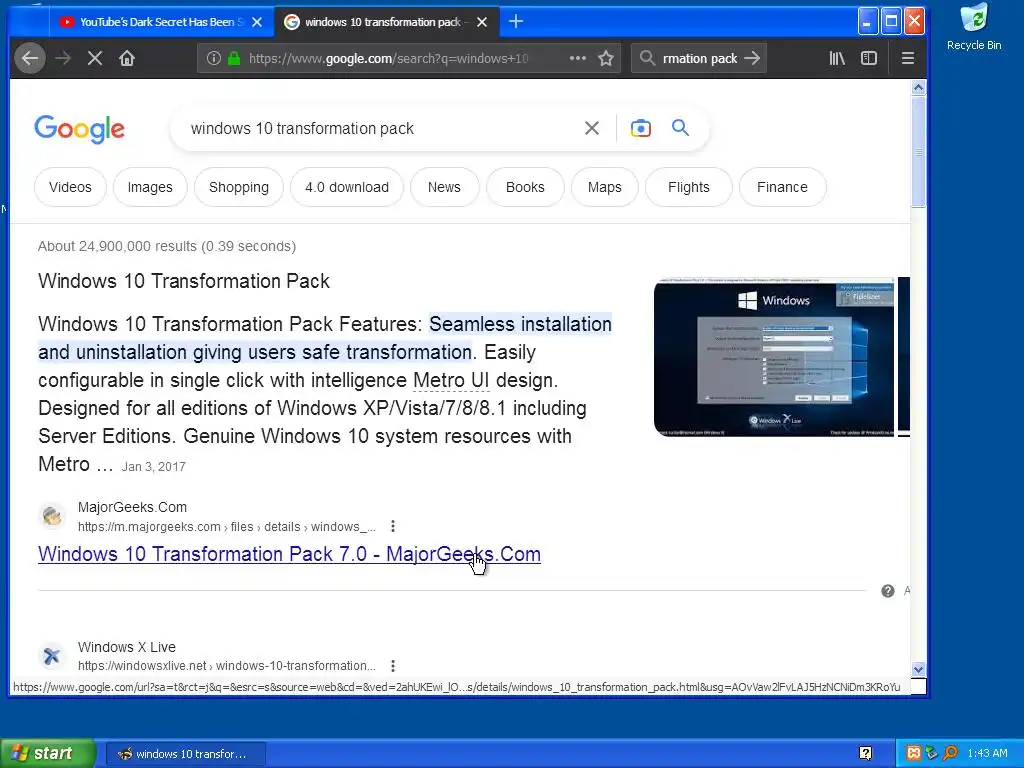Open the Recycle Bin on the desktop
Image resolution: width=1024 pixels, height=768 pixels.
coord(974,27)
